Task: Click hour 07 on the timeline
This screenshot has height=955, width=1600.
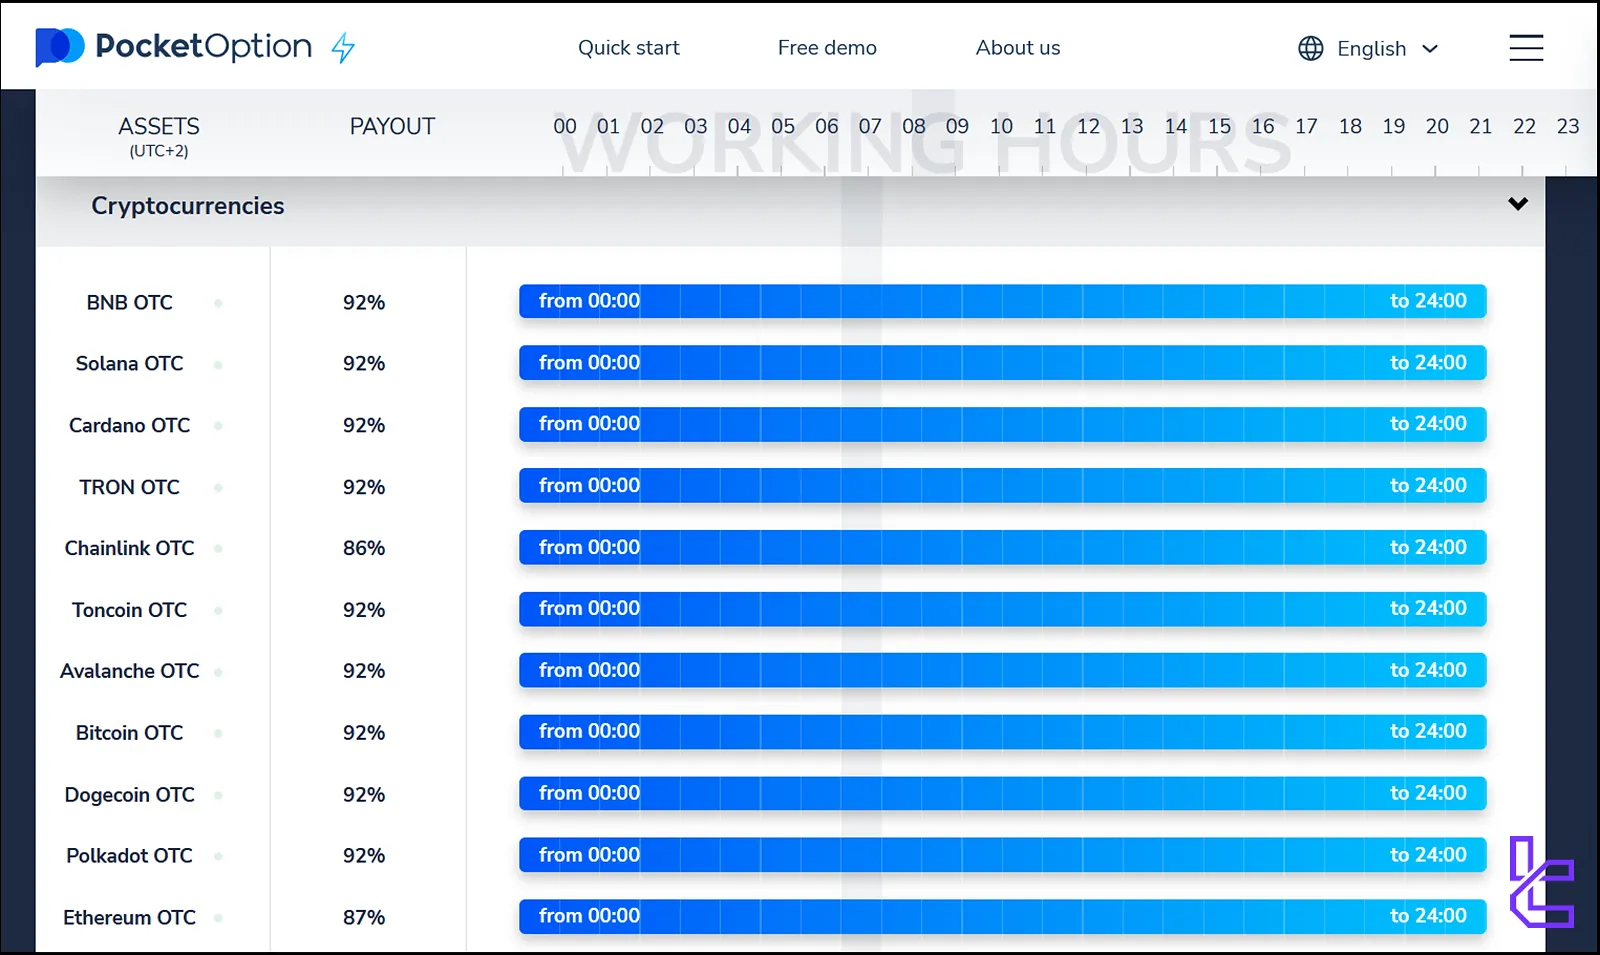Action: (x=870, y=126)
